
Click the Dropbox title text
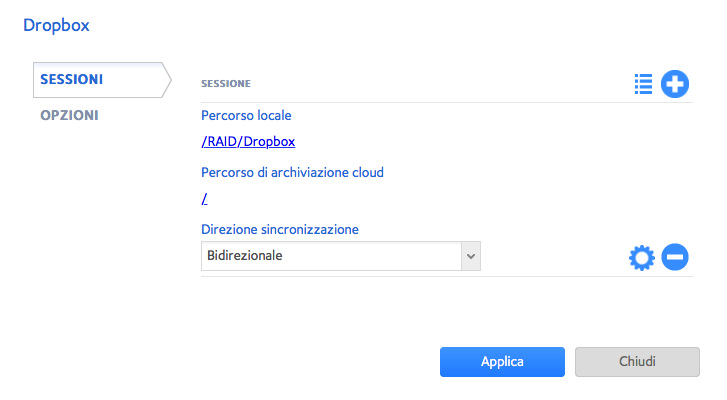pyautogui.click(x=56, y=25)
